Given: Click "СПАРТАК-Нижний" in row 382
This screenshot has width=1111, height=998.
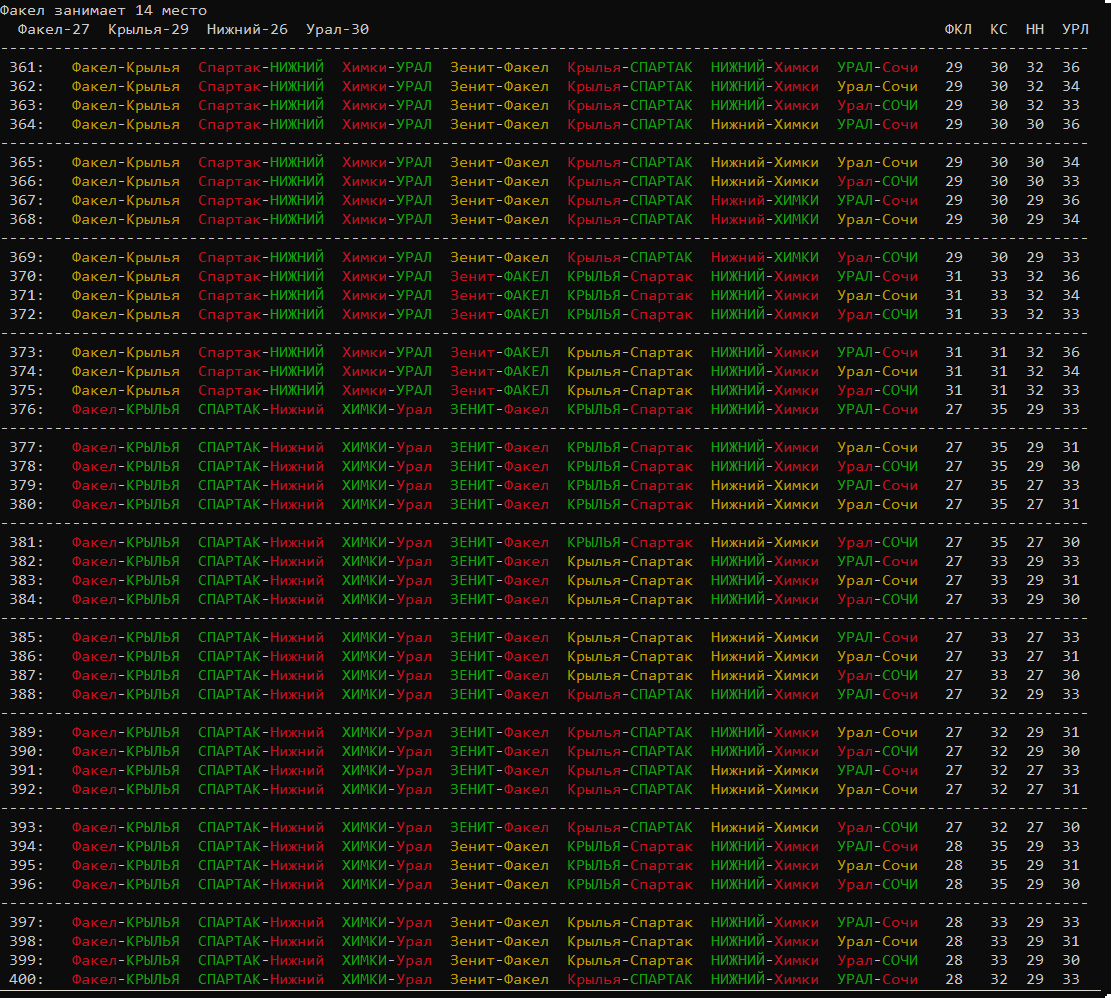Looking at the screenshot, I should [x=261, y=562].
